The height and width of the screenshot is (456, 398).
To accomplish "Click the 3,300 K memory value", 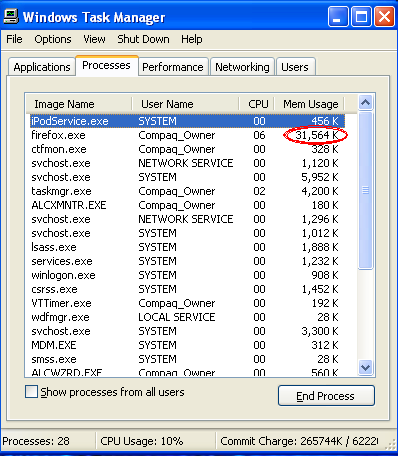I will click(x=320, y=331).
